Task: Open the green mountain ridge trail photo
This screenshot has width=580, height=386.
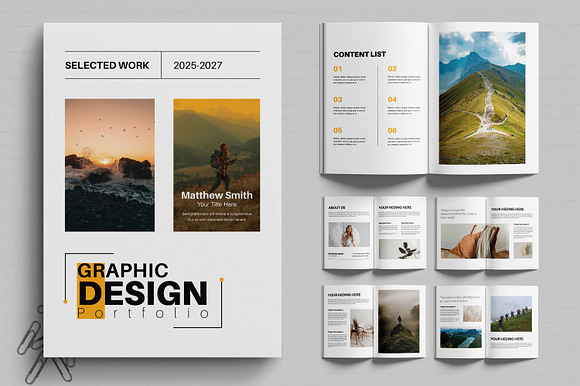Action: click(482, 98)
